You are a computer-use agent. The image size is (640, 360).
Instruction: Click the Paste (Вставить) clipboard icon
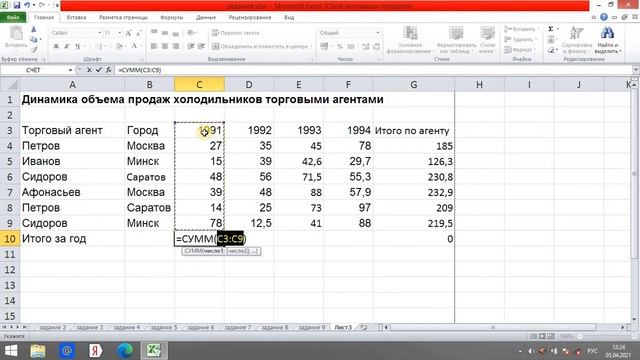pos(16,33)
